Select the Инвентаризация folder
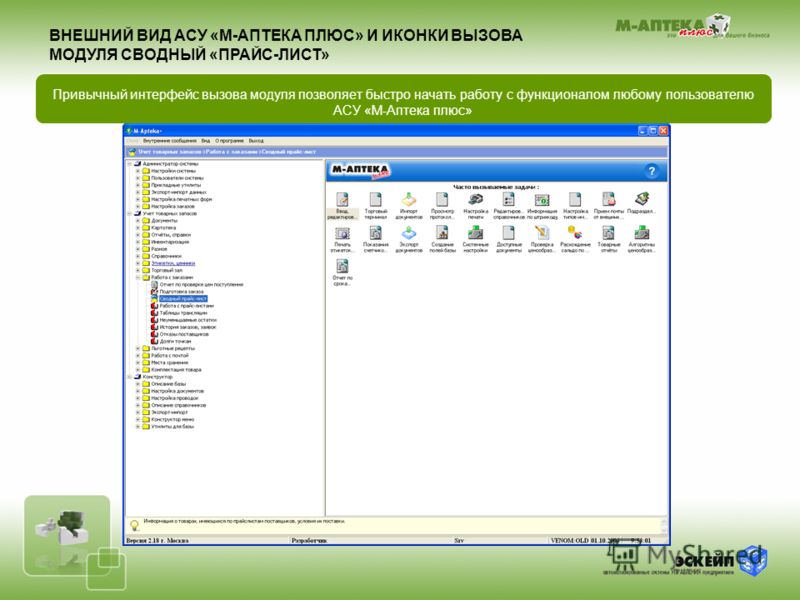Image resolution: width=800 pixels, height=600 pixels. [x=170, y=242]
